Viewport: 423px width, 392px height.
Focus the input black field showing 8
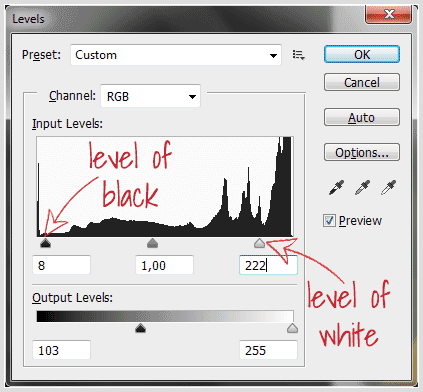[x=62, y=265]
